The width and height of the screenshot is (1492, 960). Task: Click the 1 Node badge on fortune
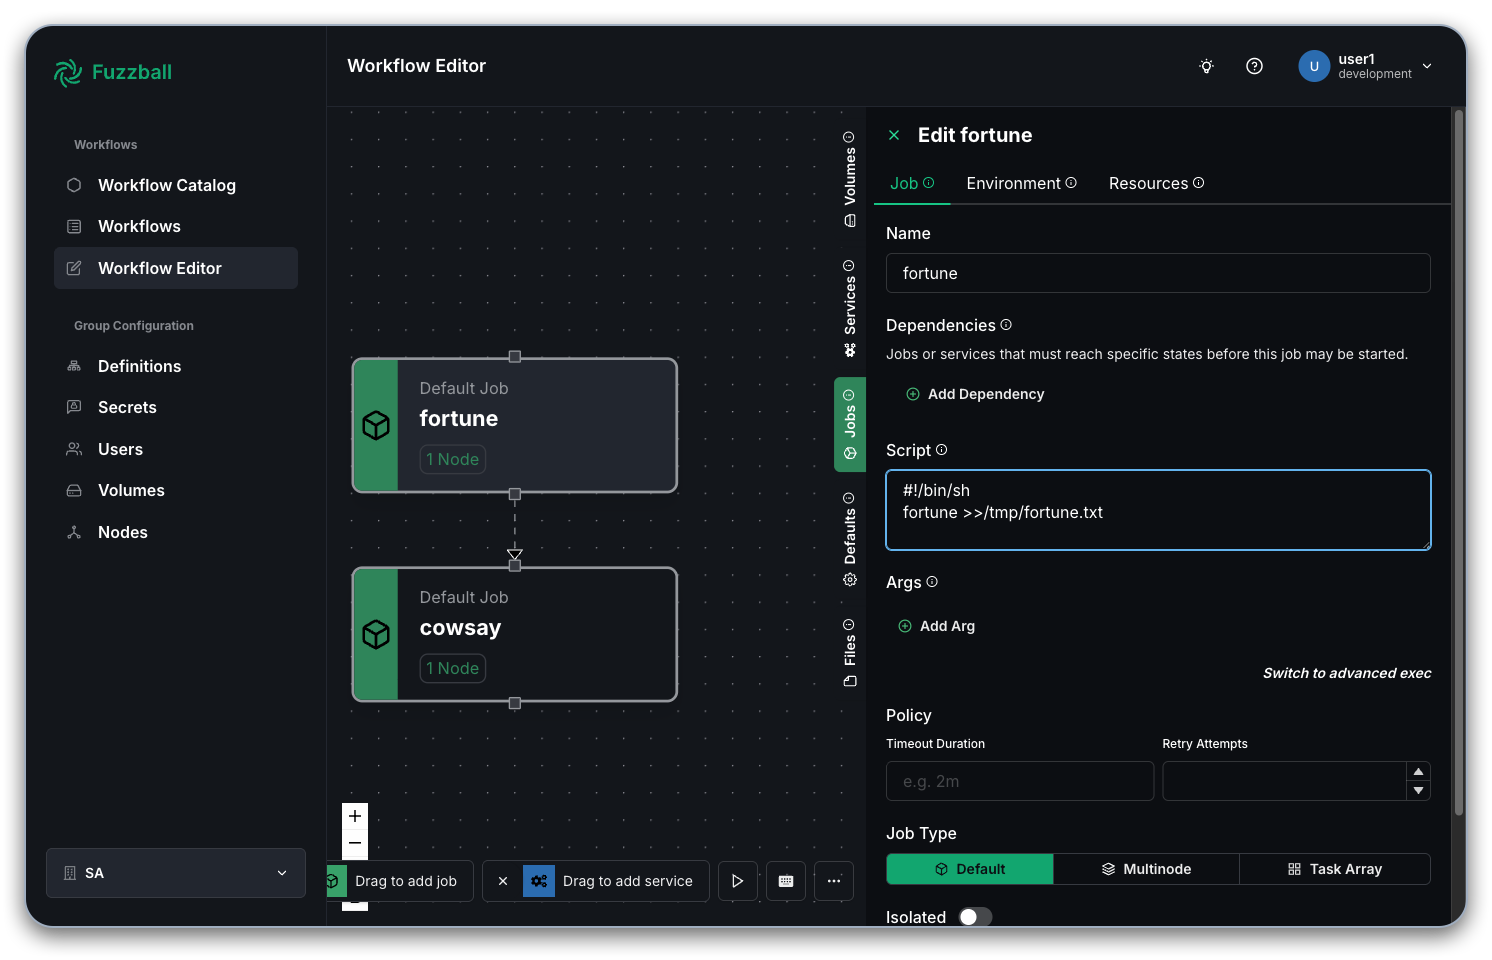(x=452, y=459)
